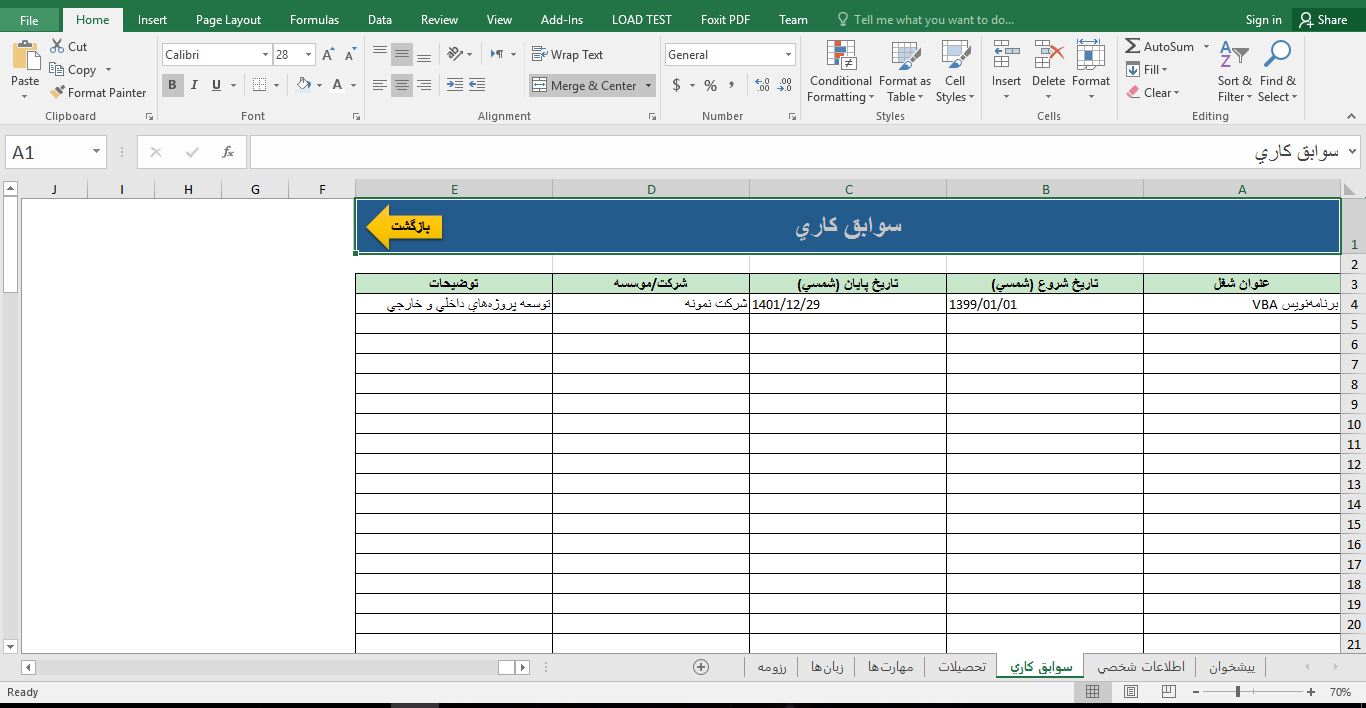Open Fill dropdown
The width and height of the screenshot is (1366, 708).
coord(1147,70)
